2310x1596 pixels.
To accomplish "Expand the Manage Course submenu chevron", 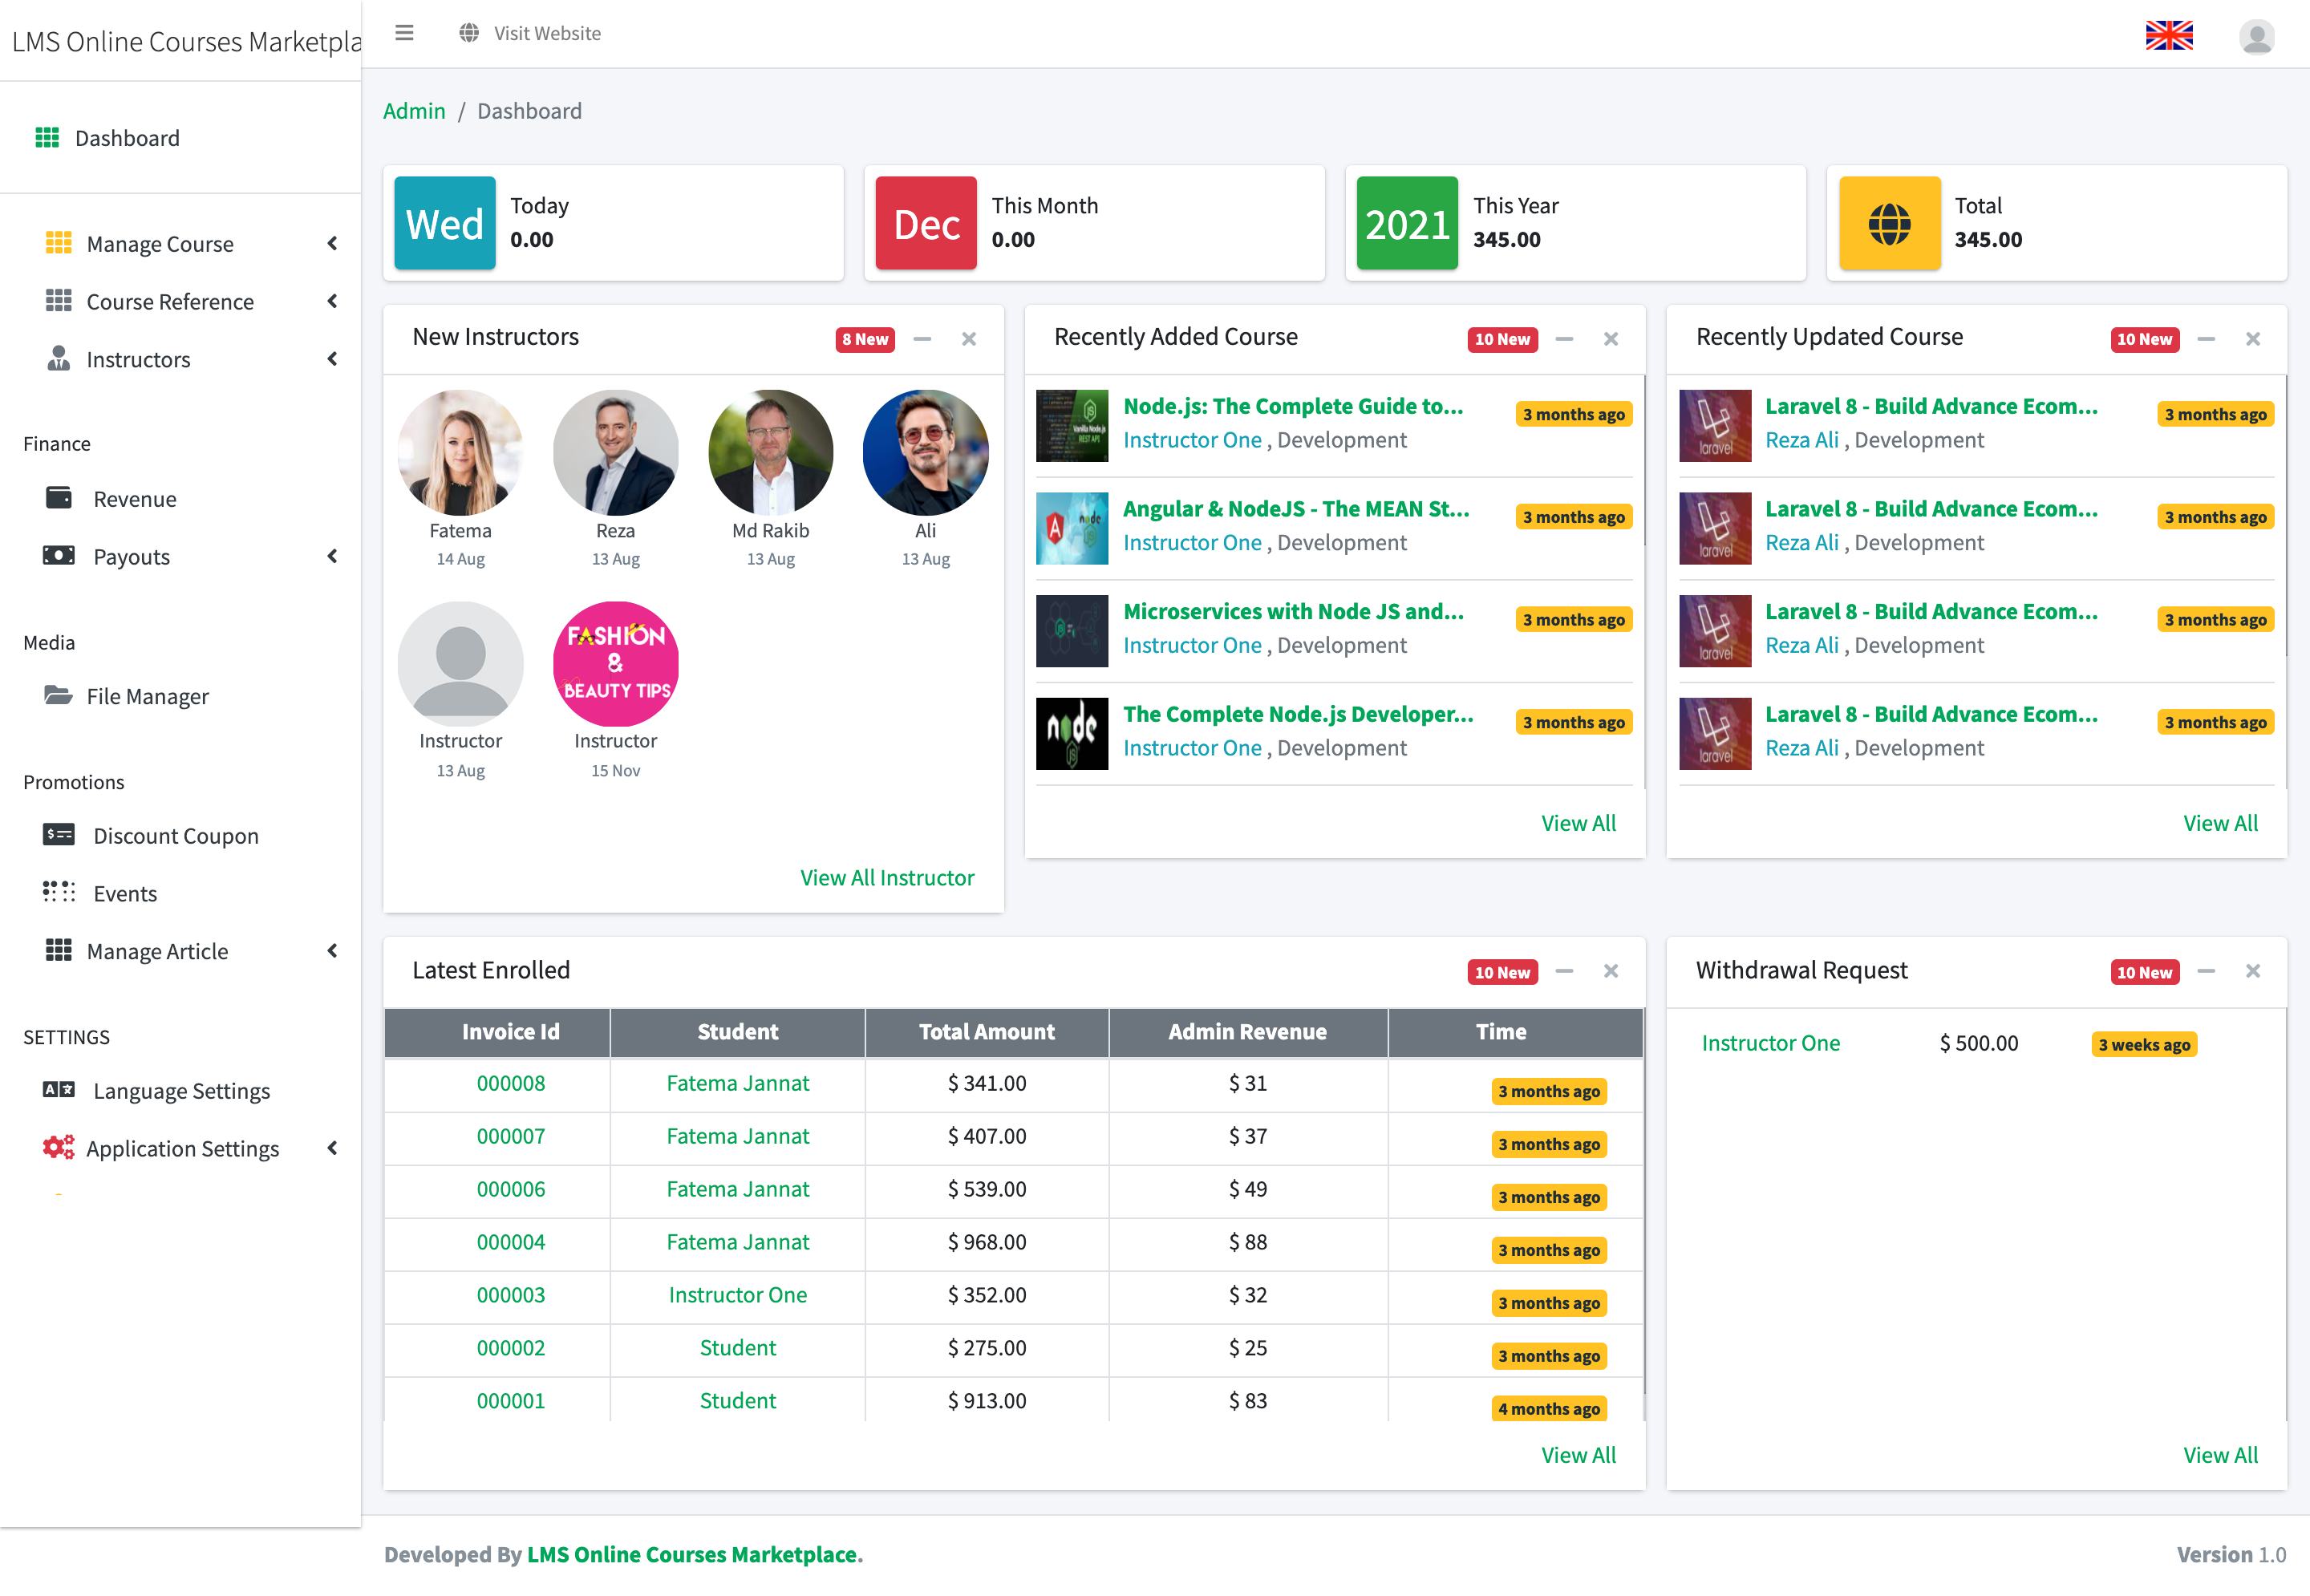I will pos(332,243).
